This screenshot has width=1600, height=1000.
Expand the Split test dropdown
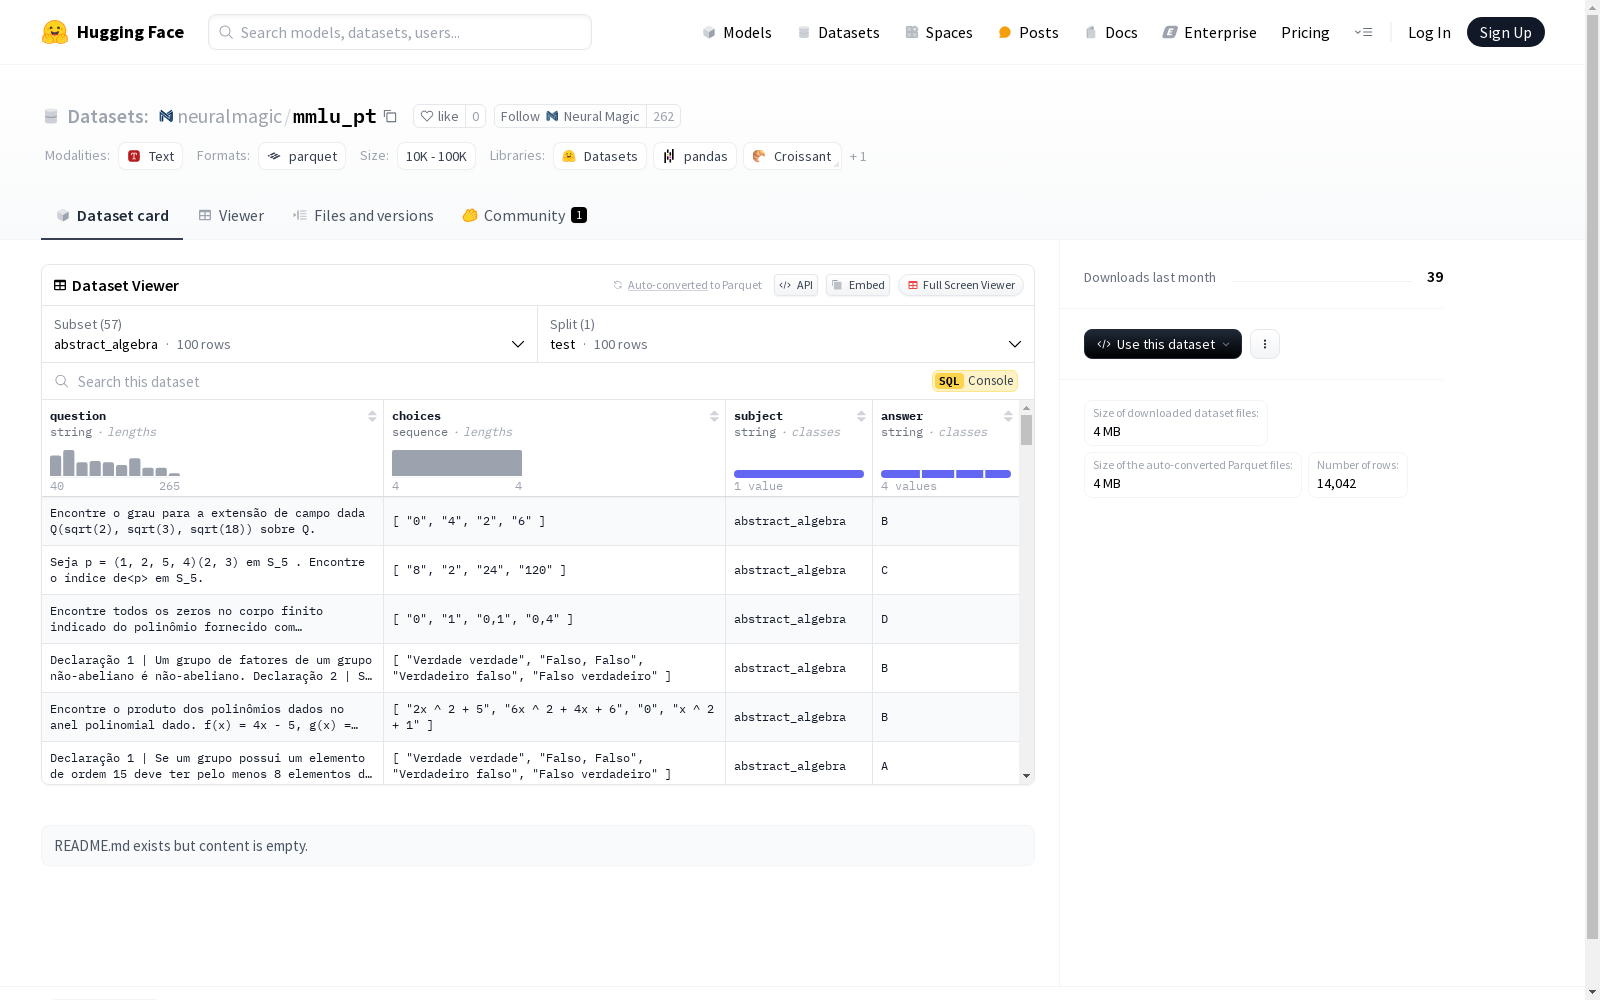786,334
